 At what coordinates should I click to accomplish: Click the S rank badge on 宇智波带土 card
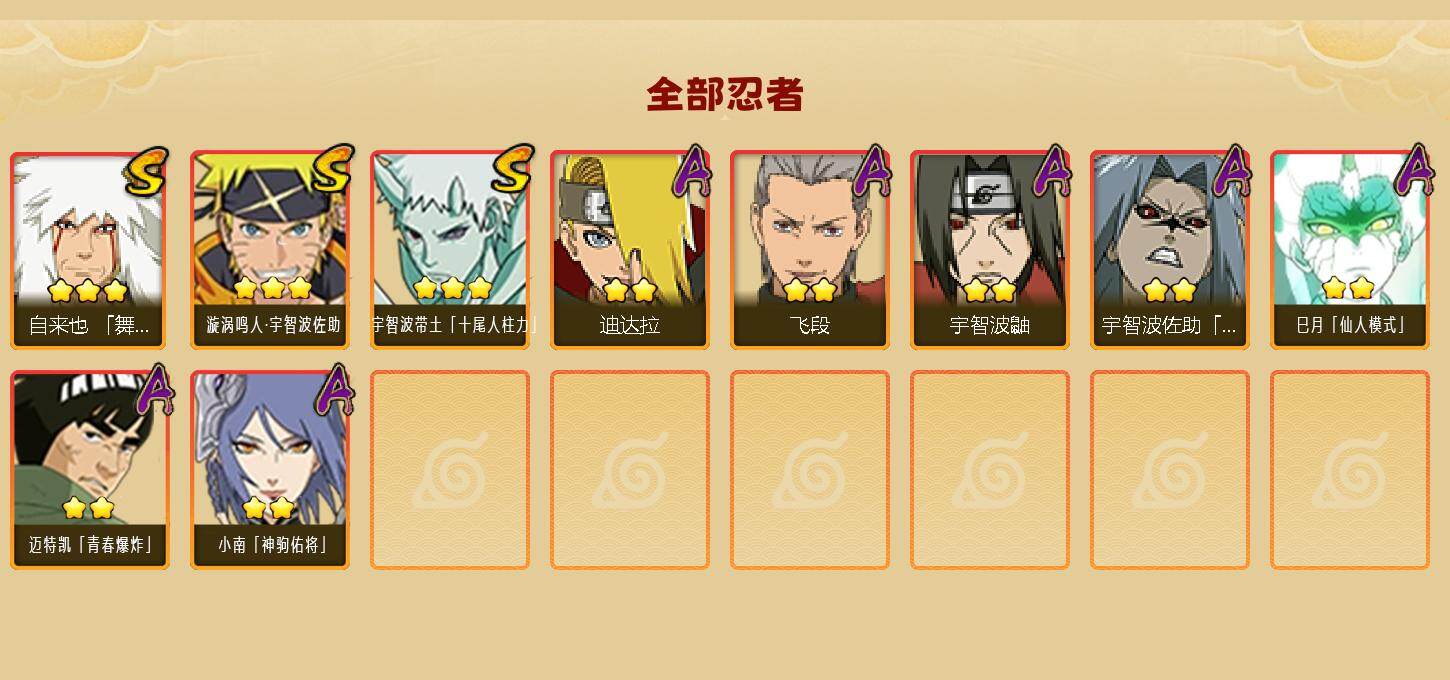[513, 168]
